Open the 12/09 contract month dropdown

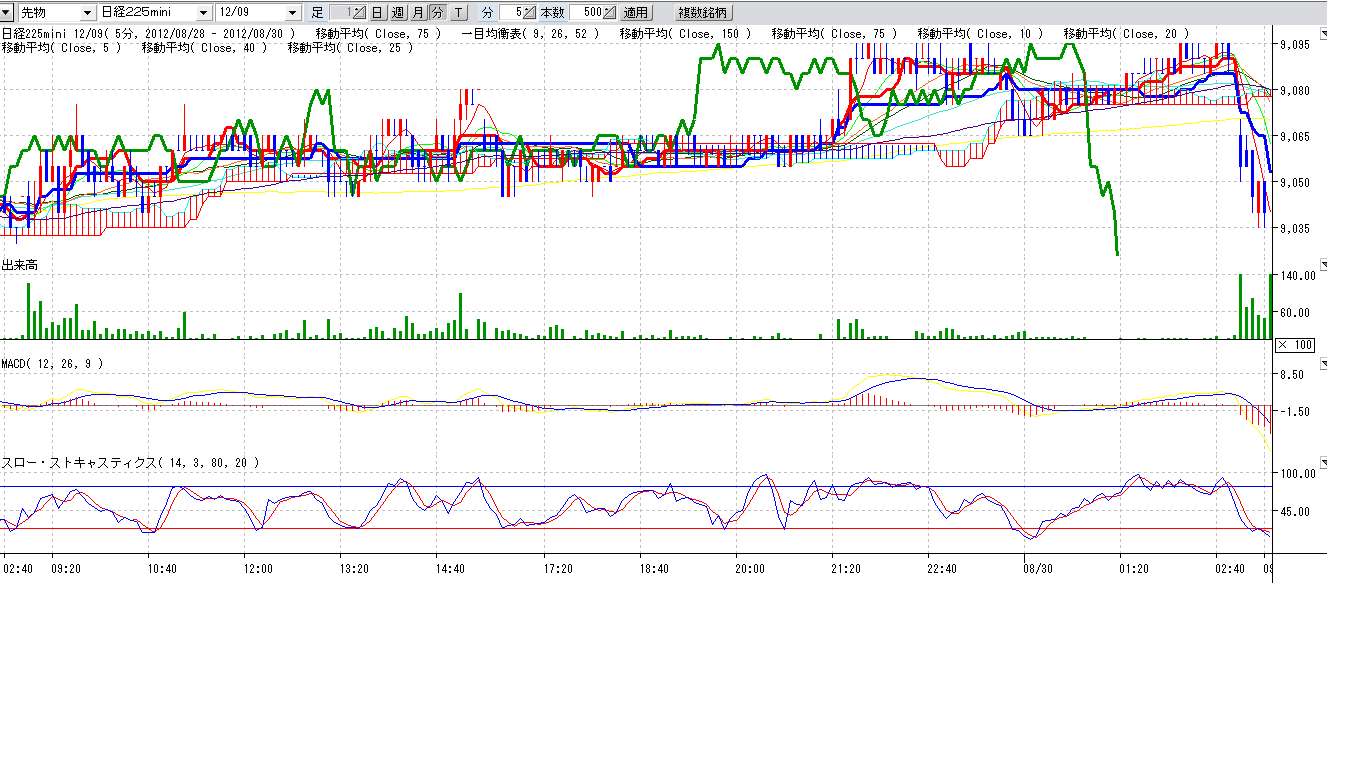click(292, 13)
